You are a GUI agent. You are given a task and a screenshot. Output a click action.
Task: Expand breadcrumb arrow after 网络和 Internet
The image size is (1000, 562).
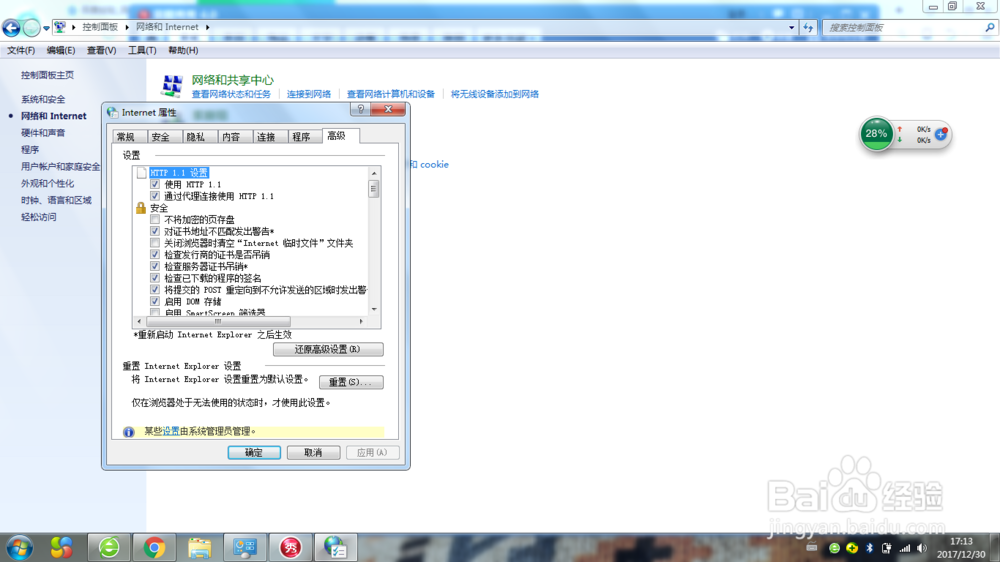click(x=207, y=27)
